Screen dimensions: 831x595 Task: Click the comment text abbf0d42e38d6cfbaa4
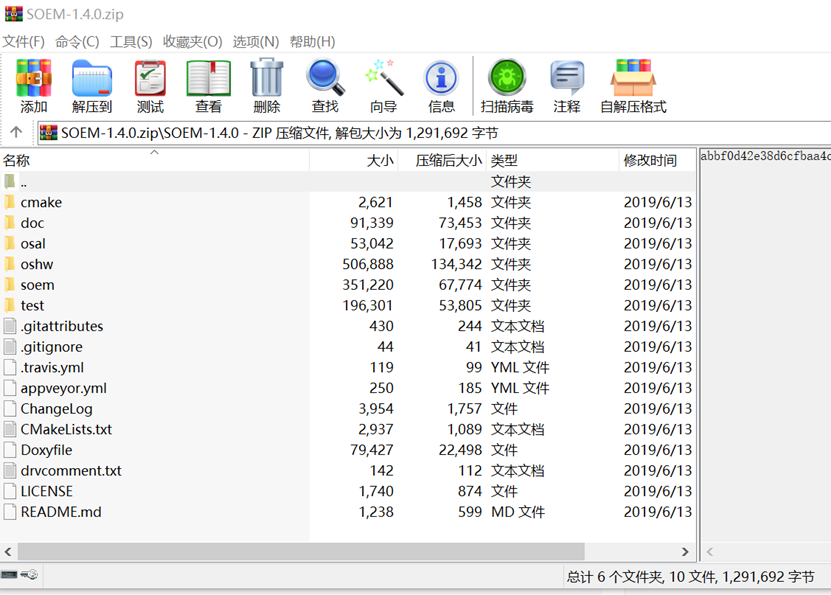tap(765, 156)
